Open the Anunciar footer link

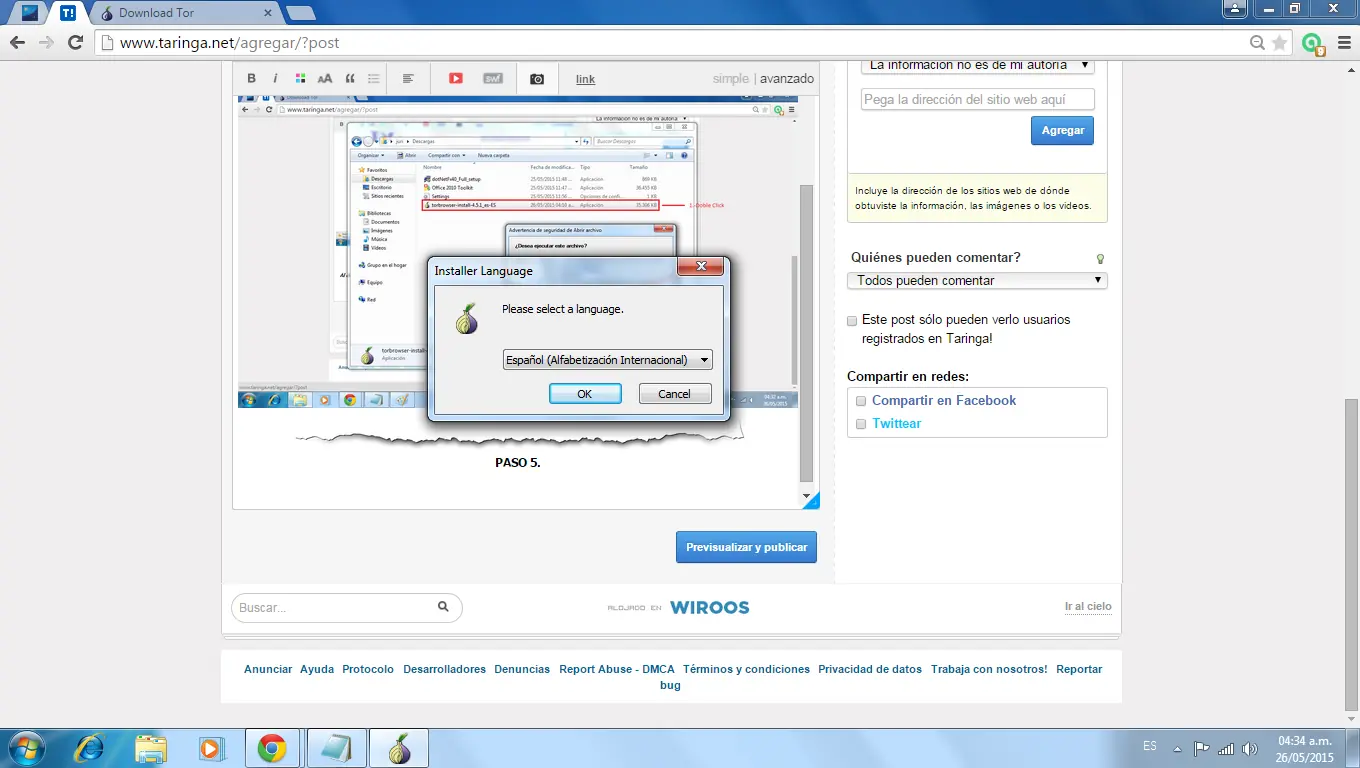268,669
